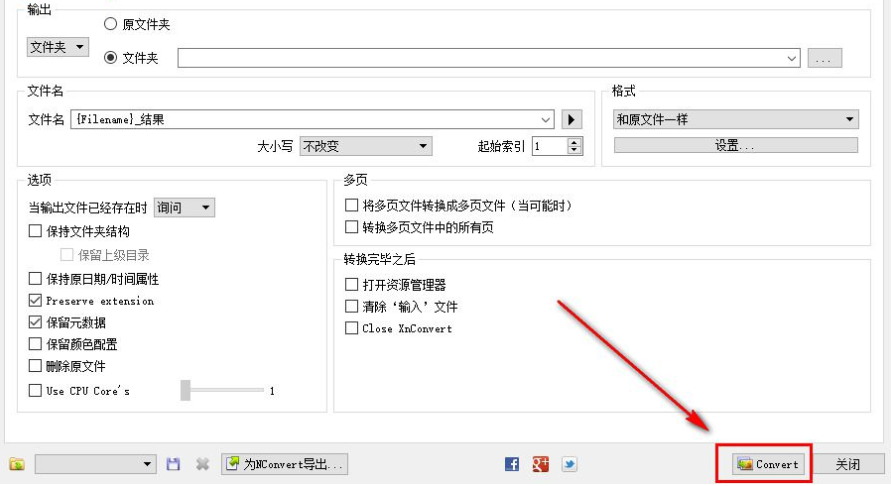The image size is (891, 486).
Task: Click the 设置... format settings button
Action: tap(736, 146)
